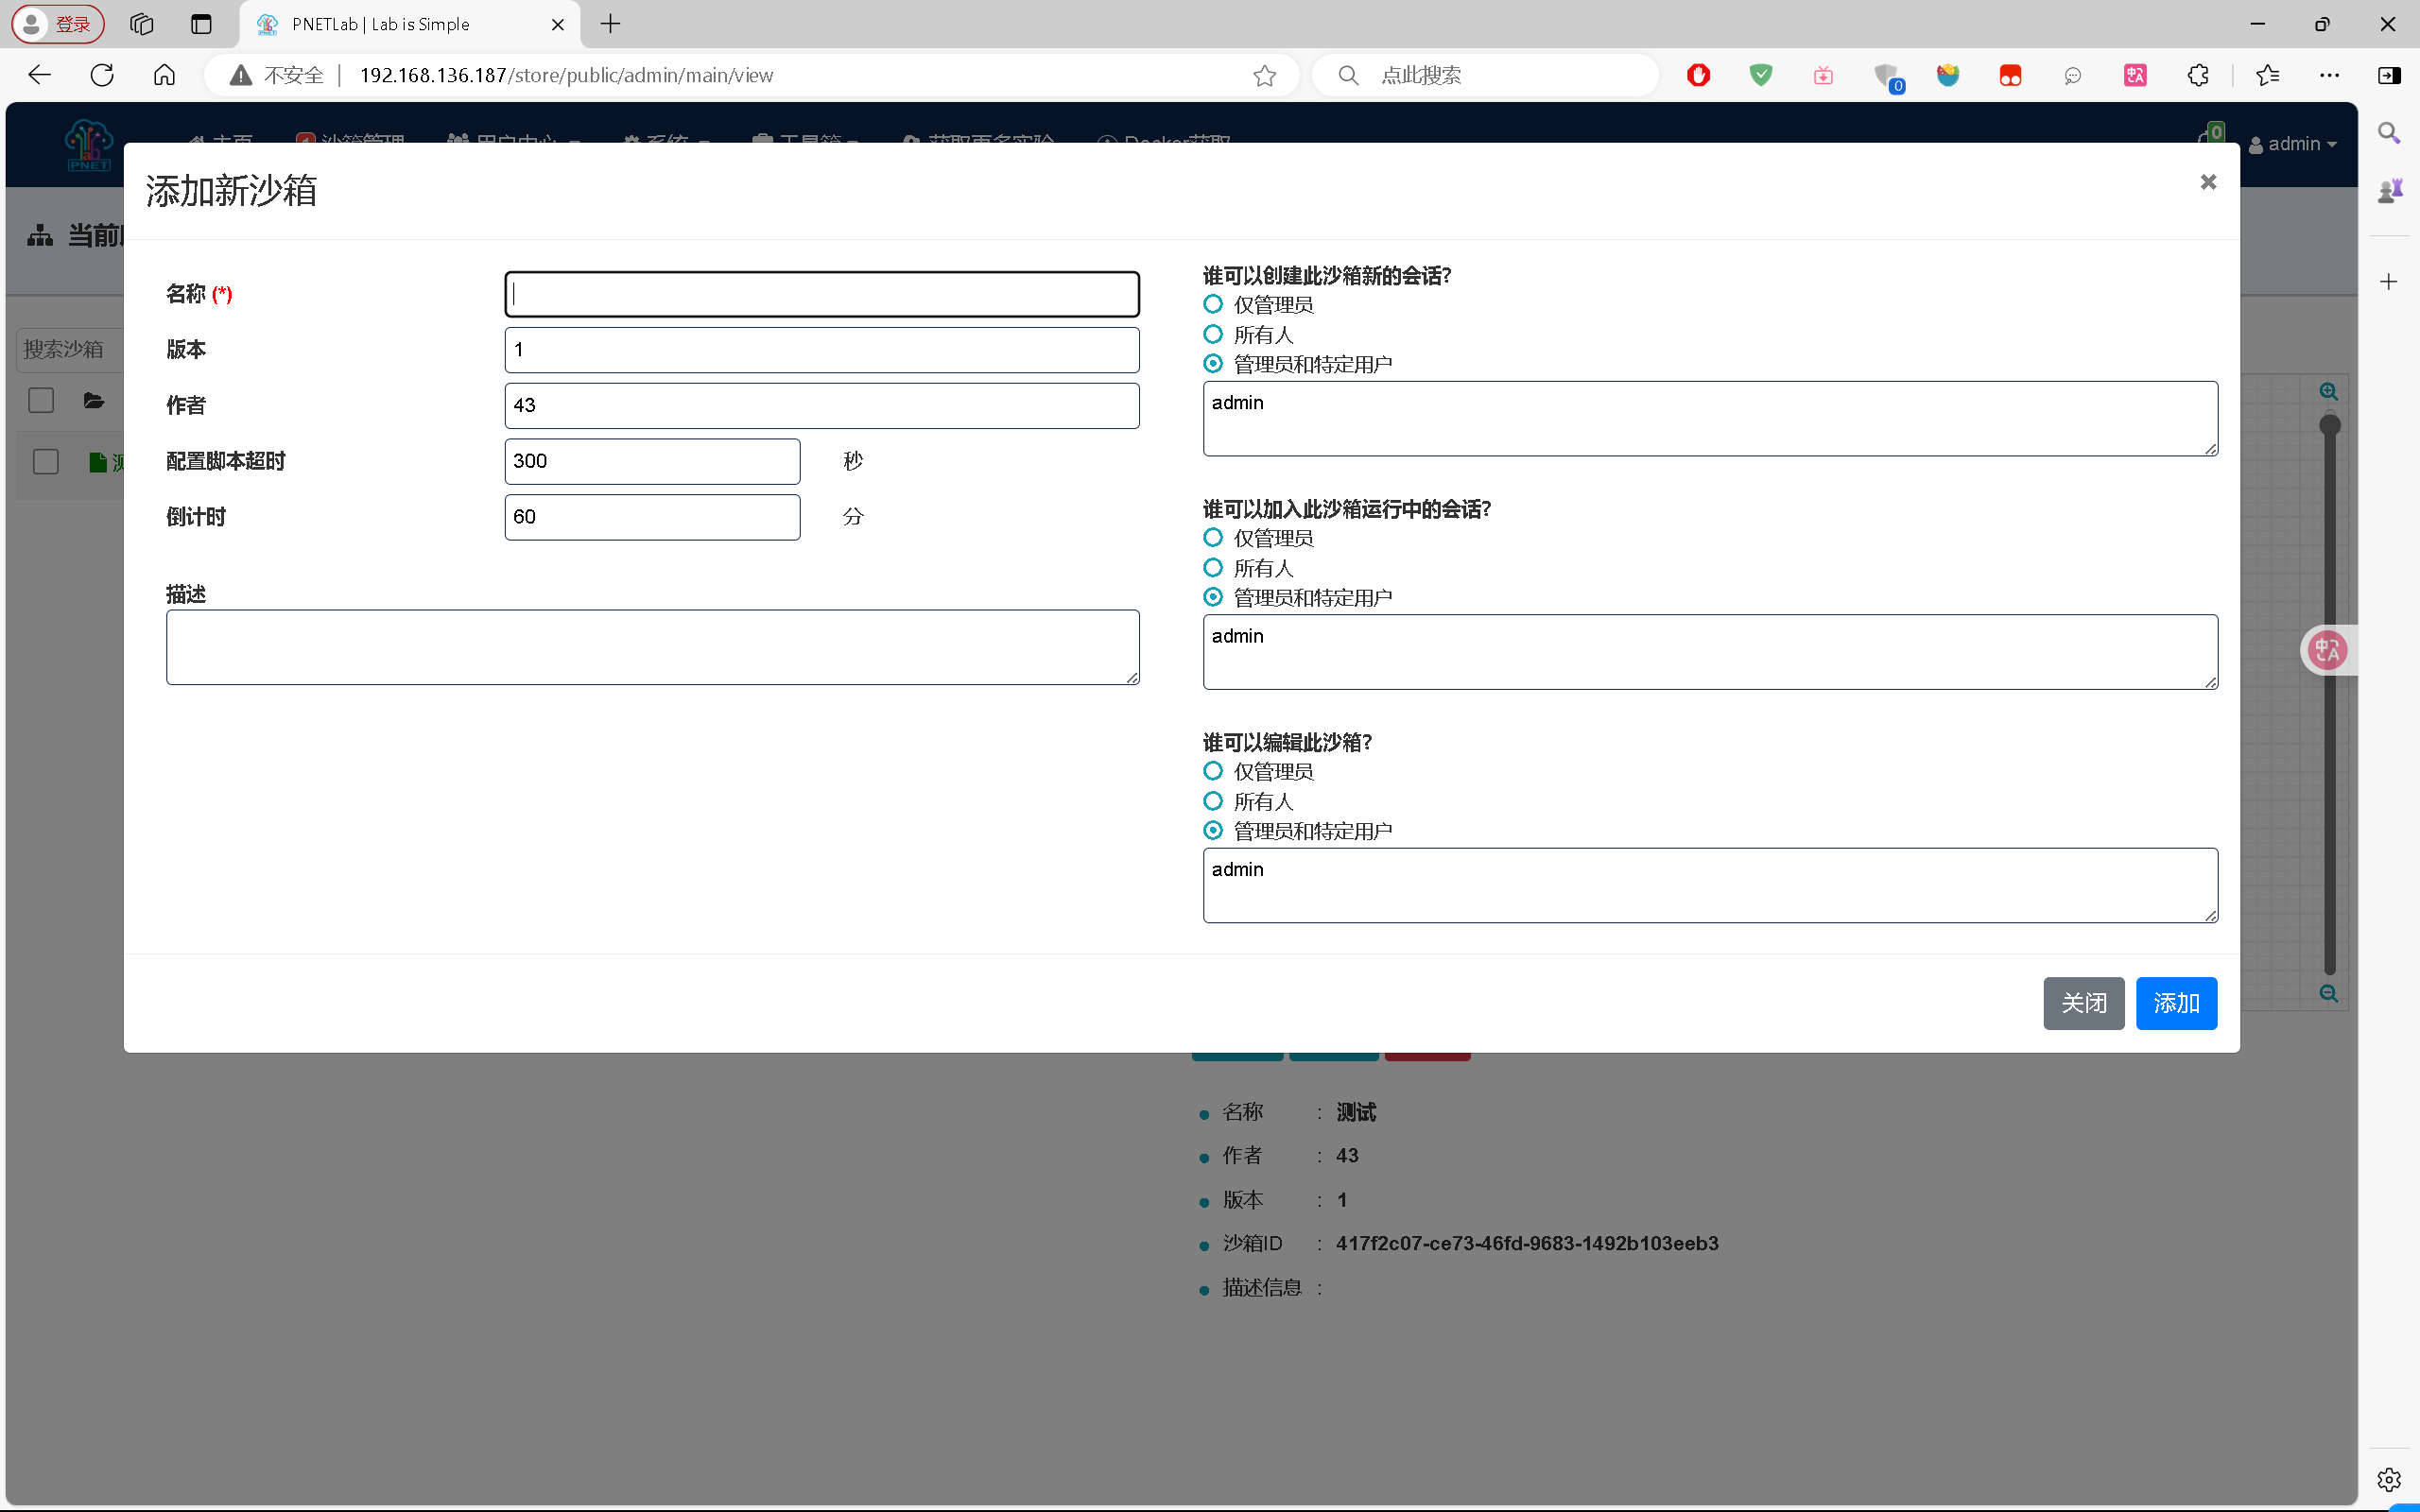Click the gray 关闭 button
Image resolution: width=2420 pixels, height=1512 pixels.
2083,1003
